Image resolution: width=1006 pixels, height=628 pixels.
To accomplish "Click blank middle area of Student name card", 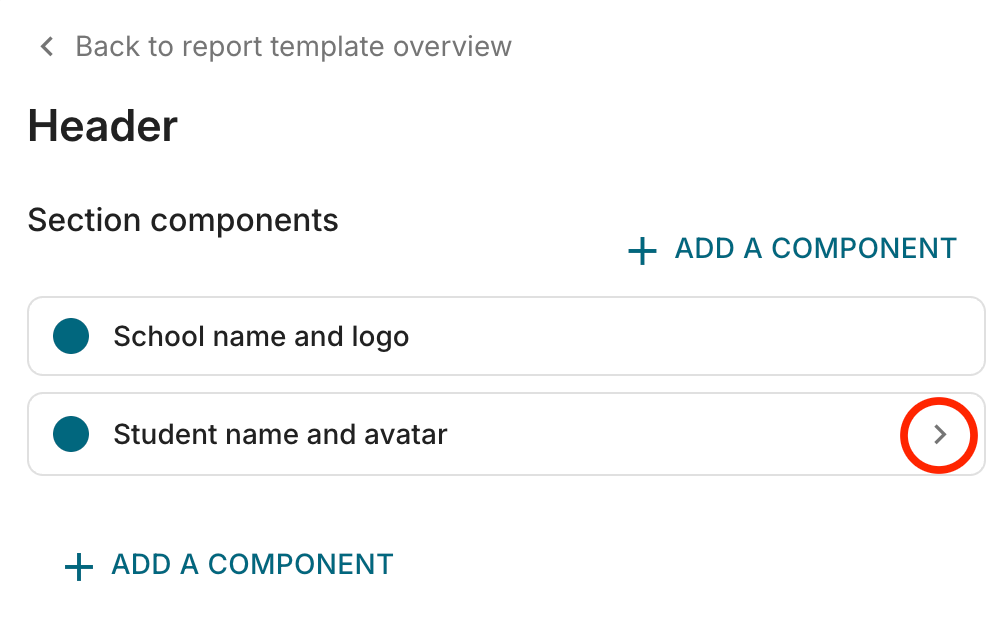I will pos(674,434).
